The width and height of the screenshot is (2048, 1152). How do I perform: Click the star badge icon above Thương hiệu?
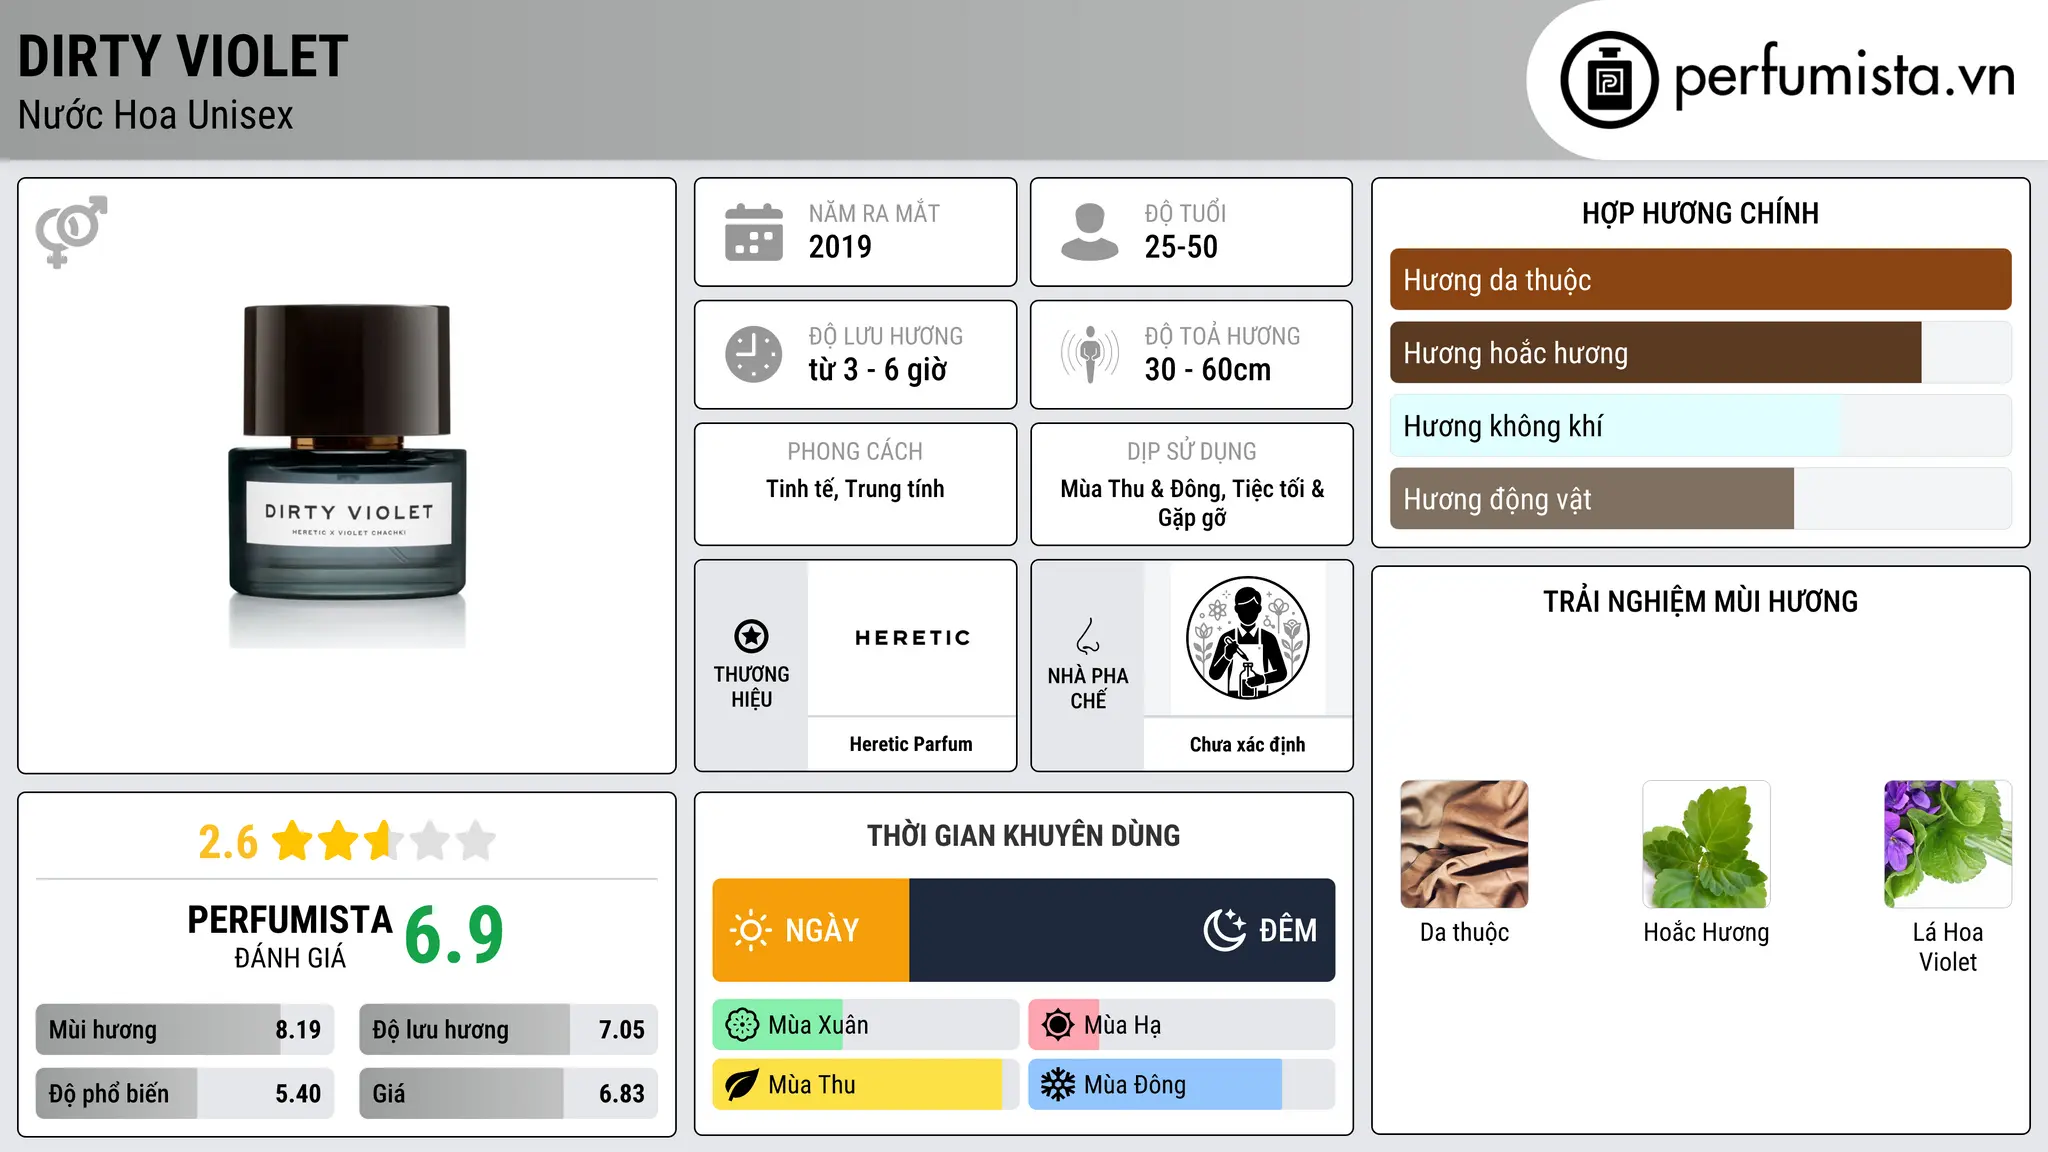coord(751,636)
